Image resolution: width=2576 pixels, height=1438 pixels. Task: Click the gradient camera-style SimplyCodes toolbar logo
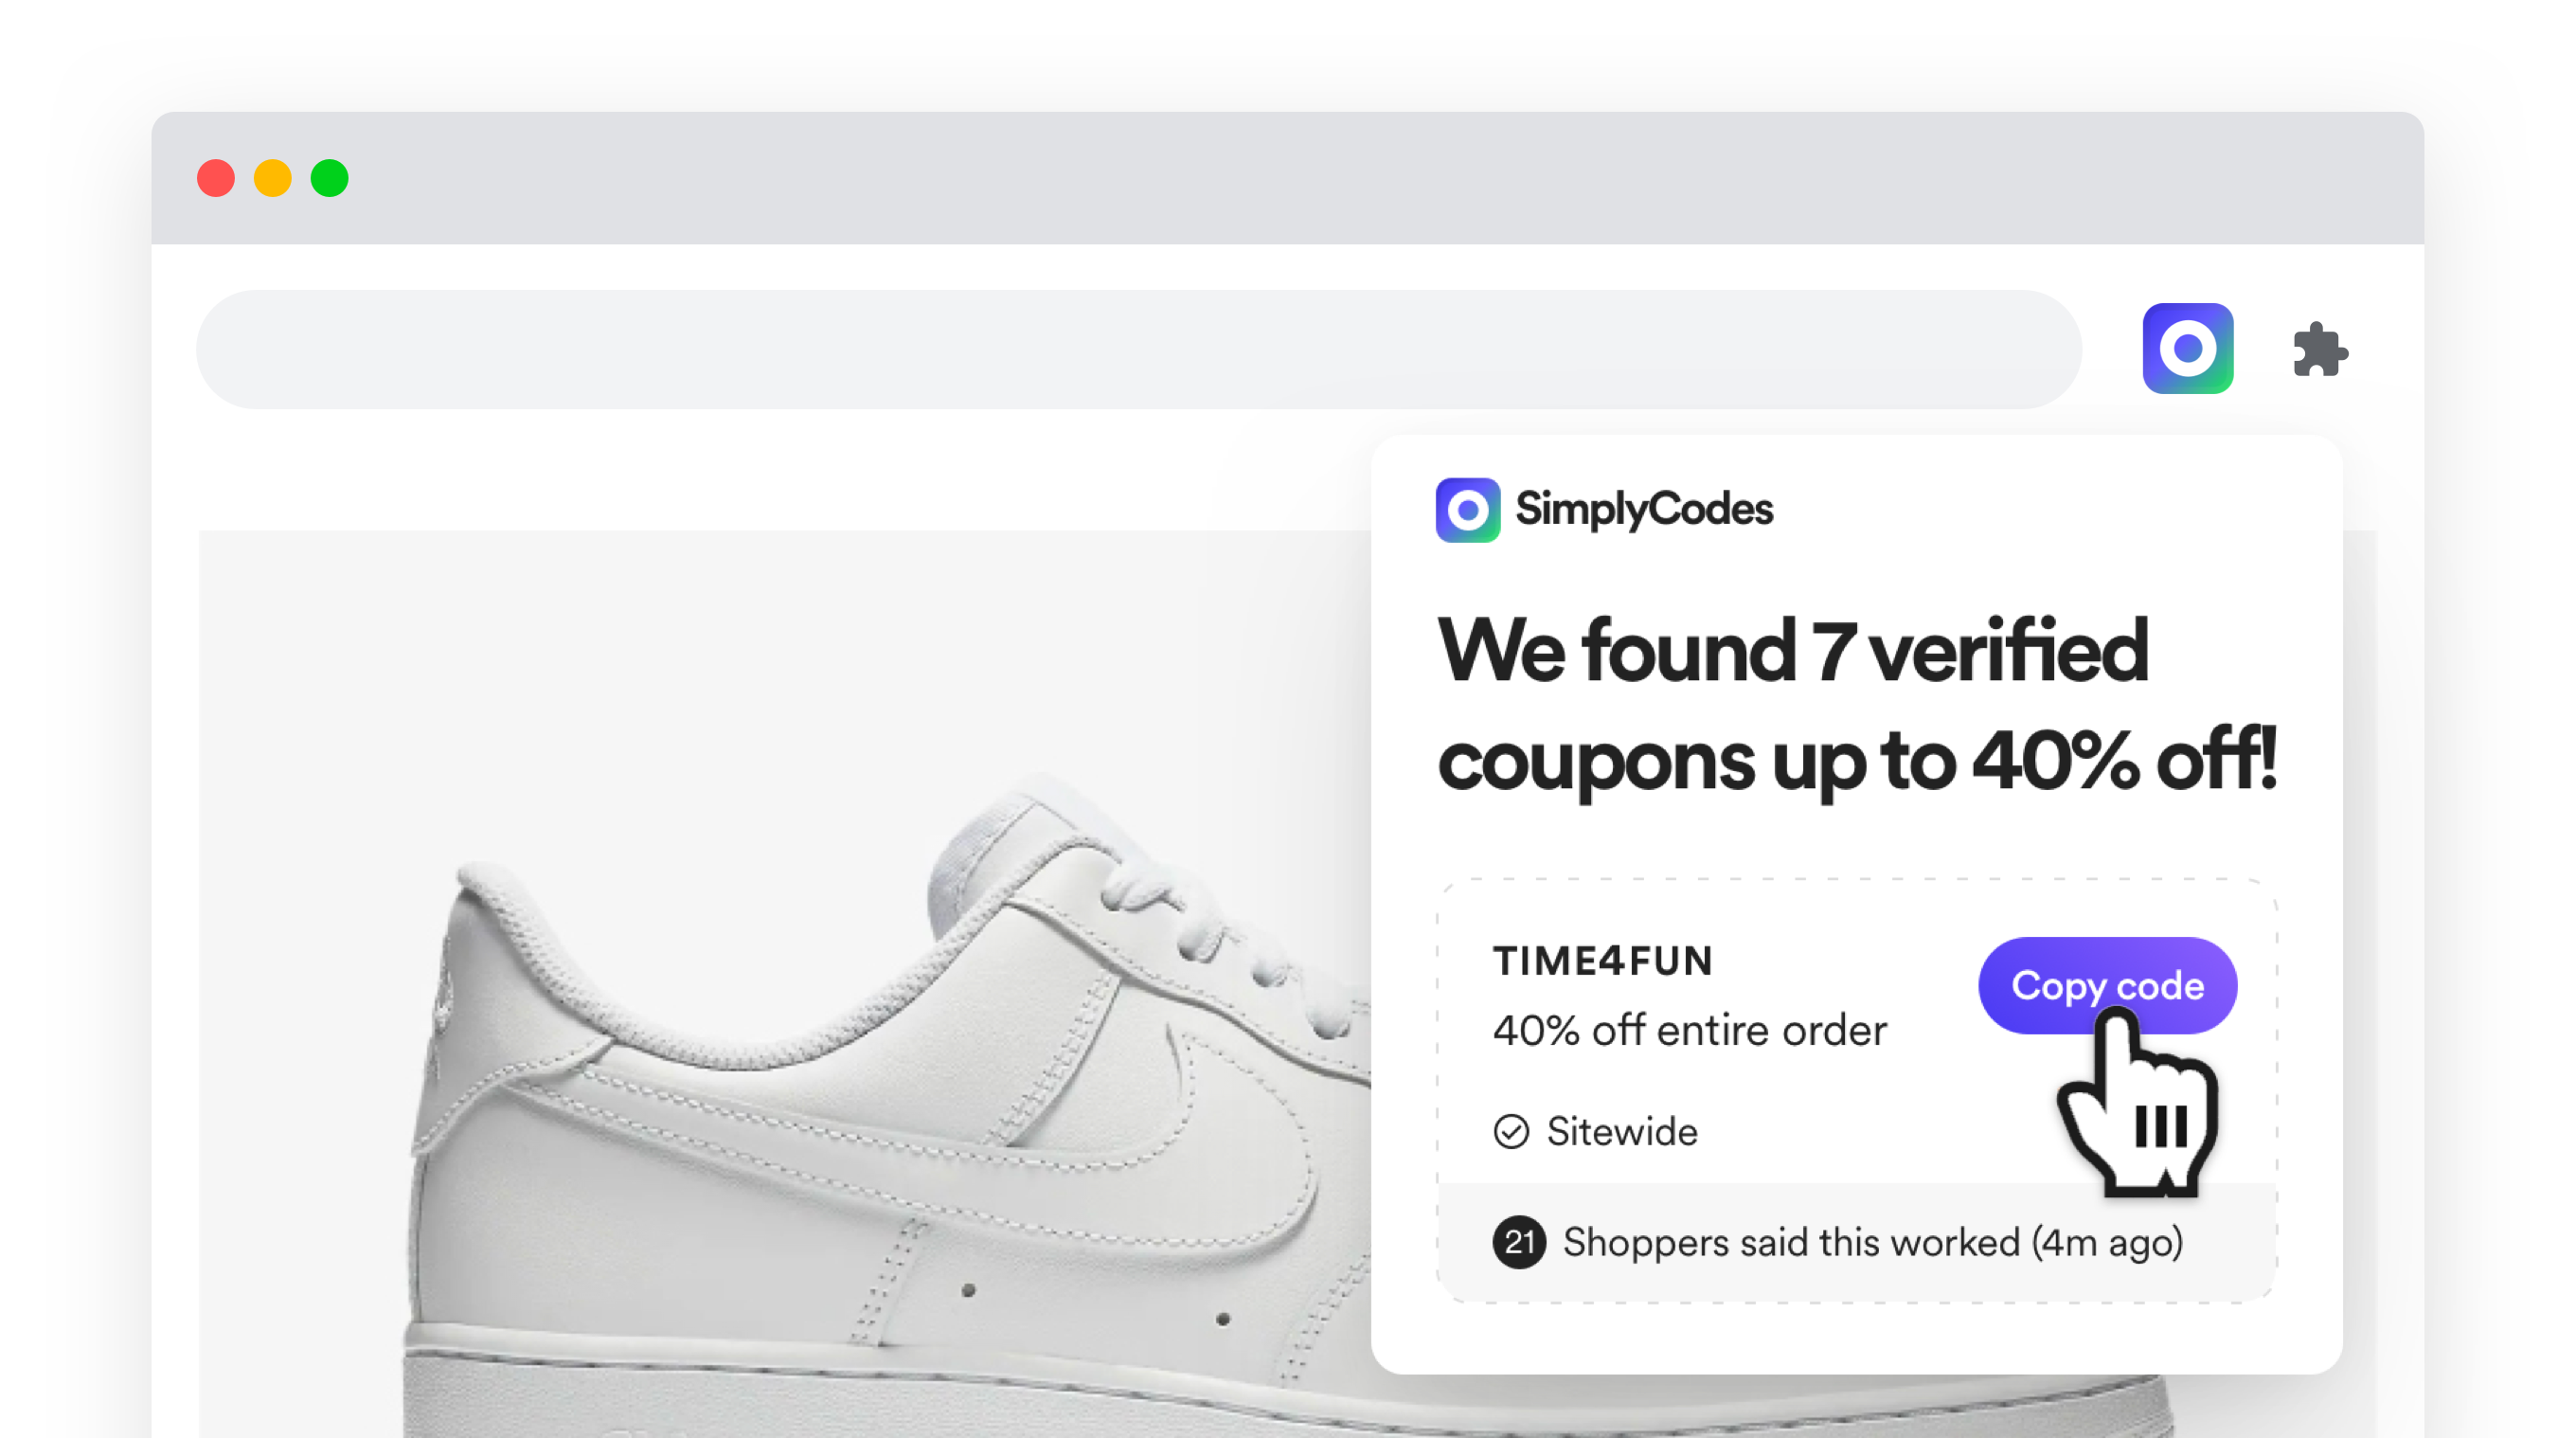point(2188,348)
